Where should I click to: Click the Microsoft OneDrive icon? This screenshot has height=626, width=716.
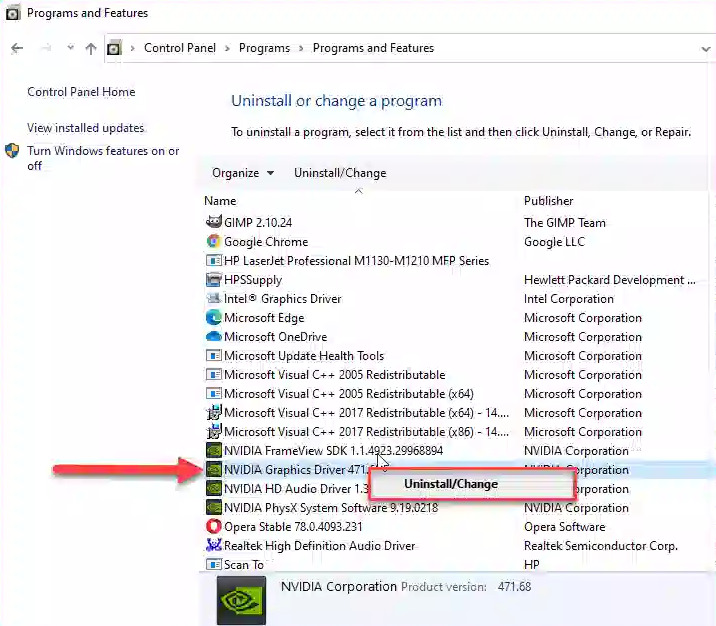pyautogui.click(x=213, y=337)
